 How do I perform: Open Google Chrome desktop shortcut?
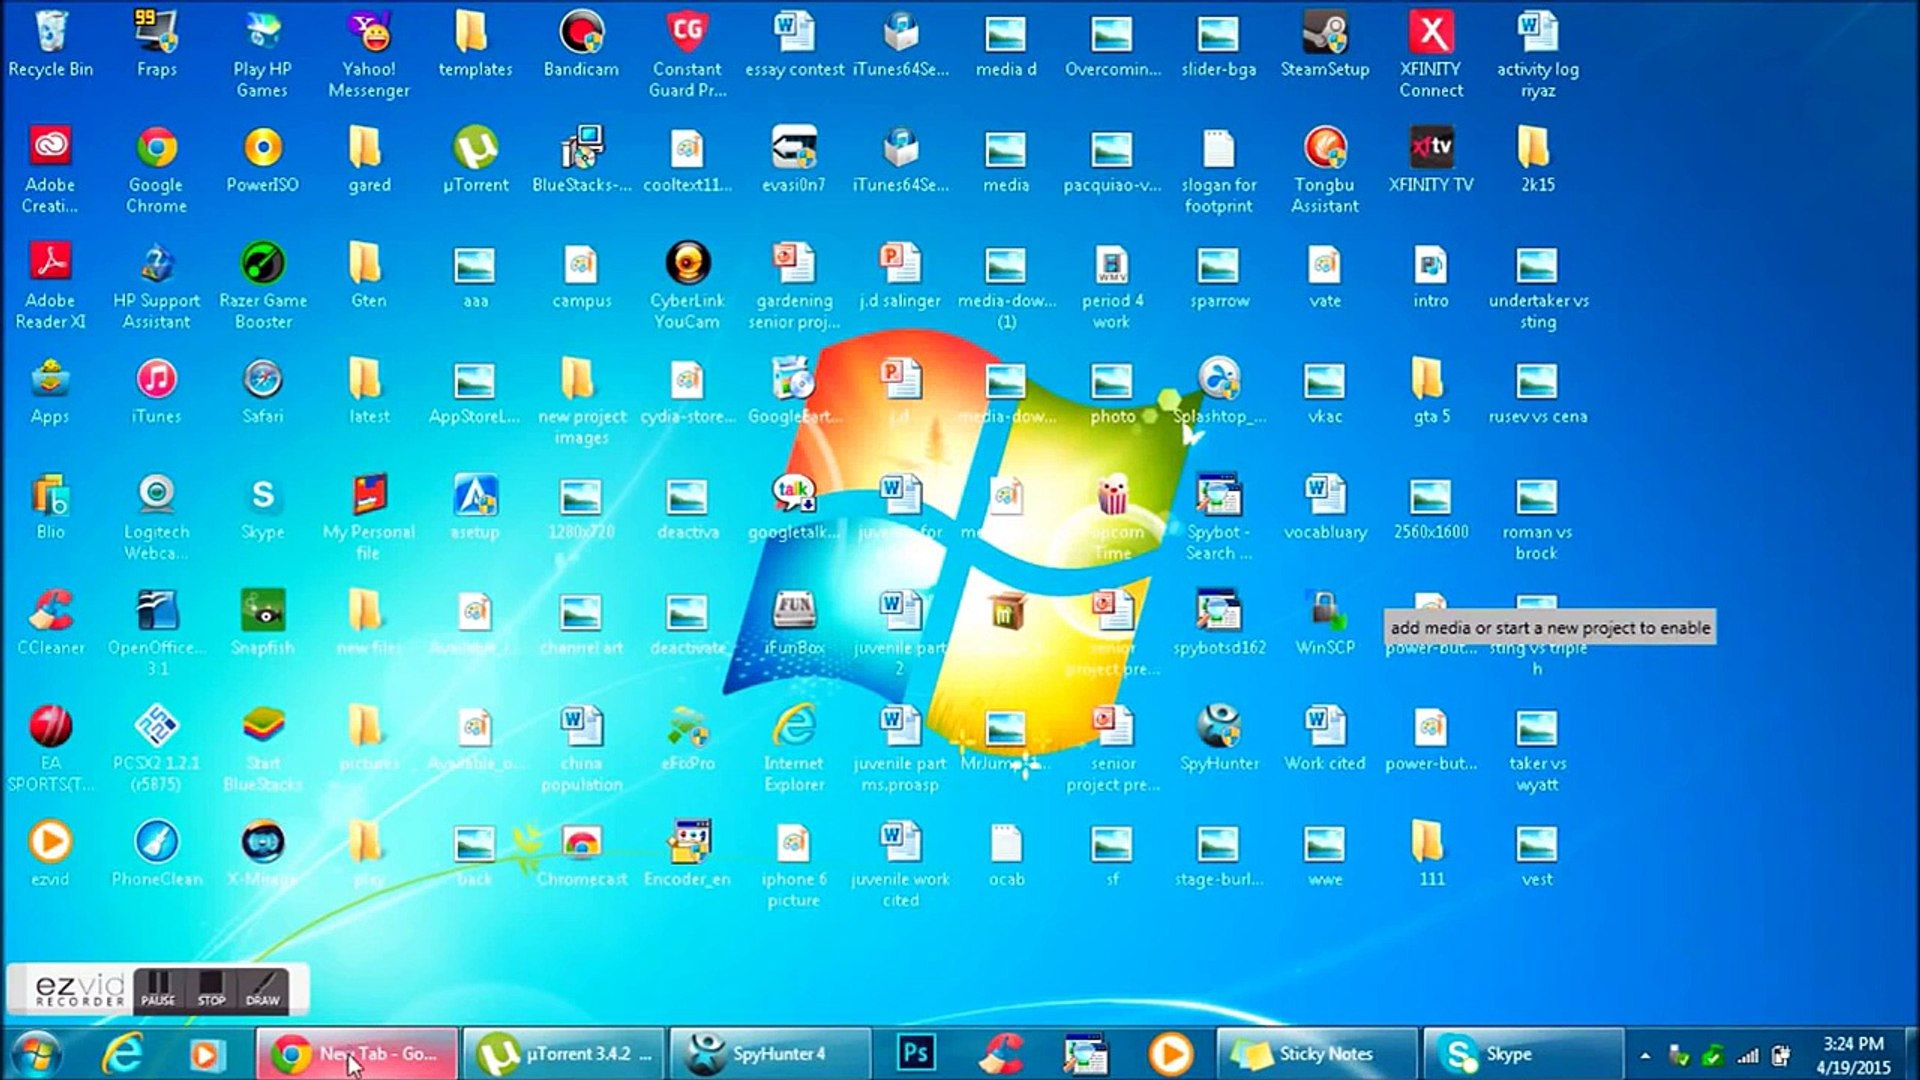coord(156,170)
